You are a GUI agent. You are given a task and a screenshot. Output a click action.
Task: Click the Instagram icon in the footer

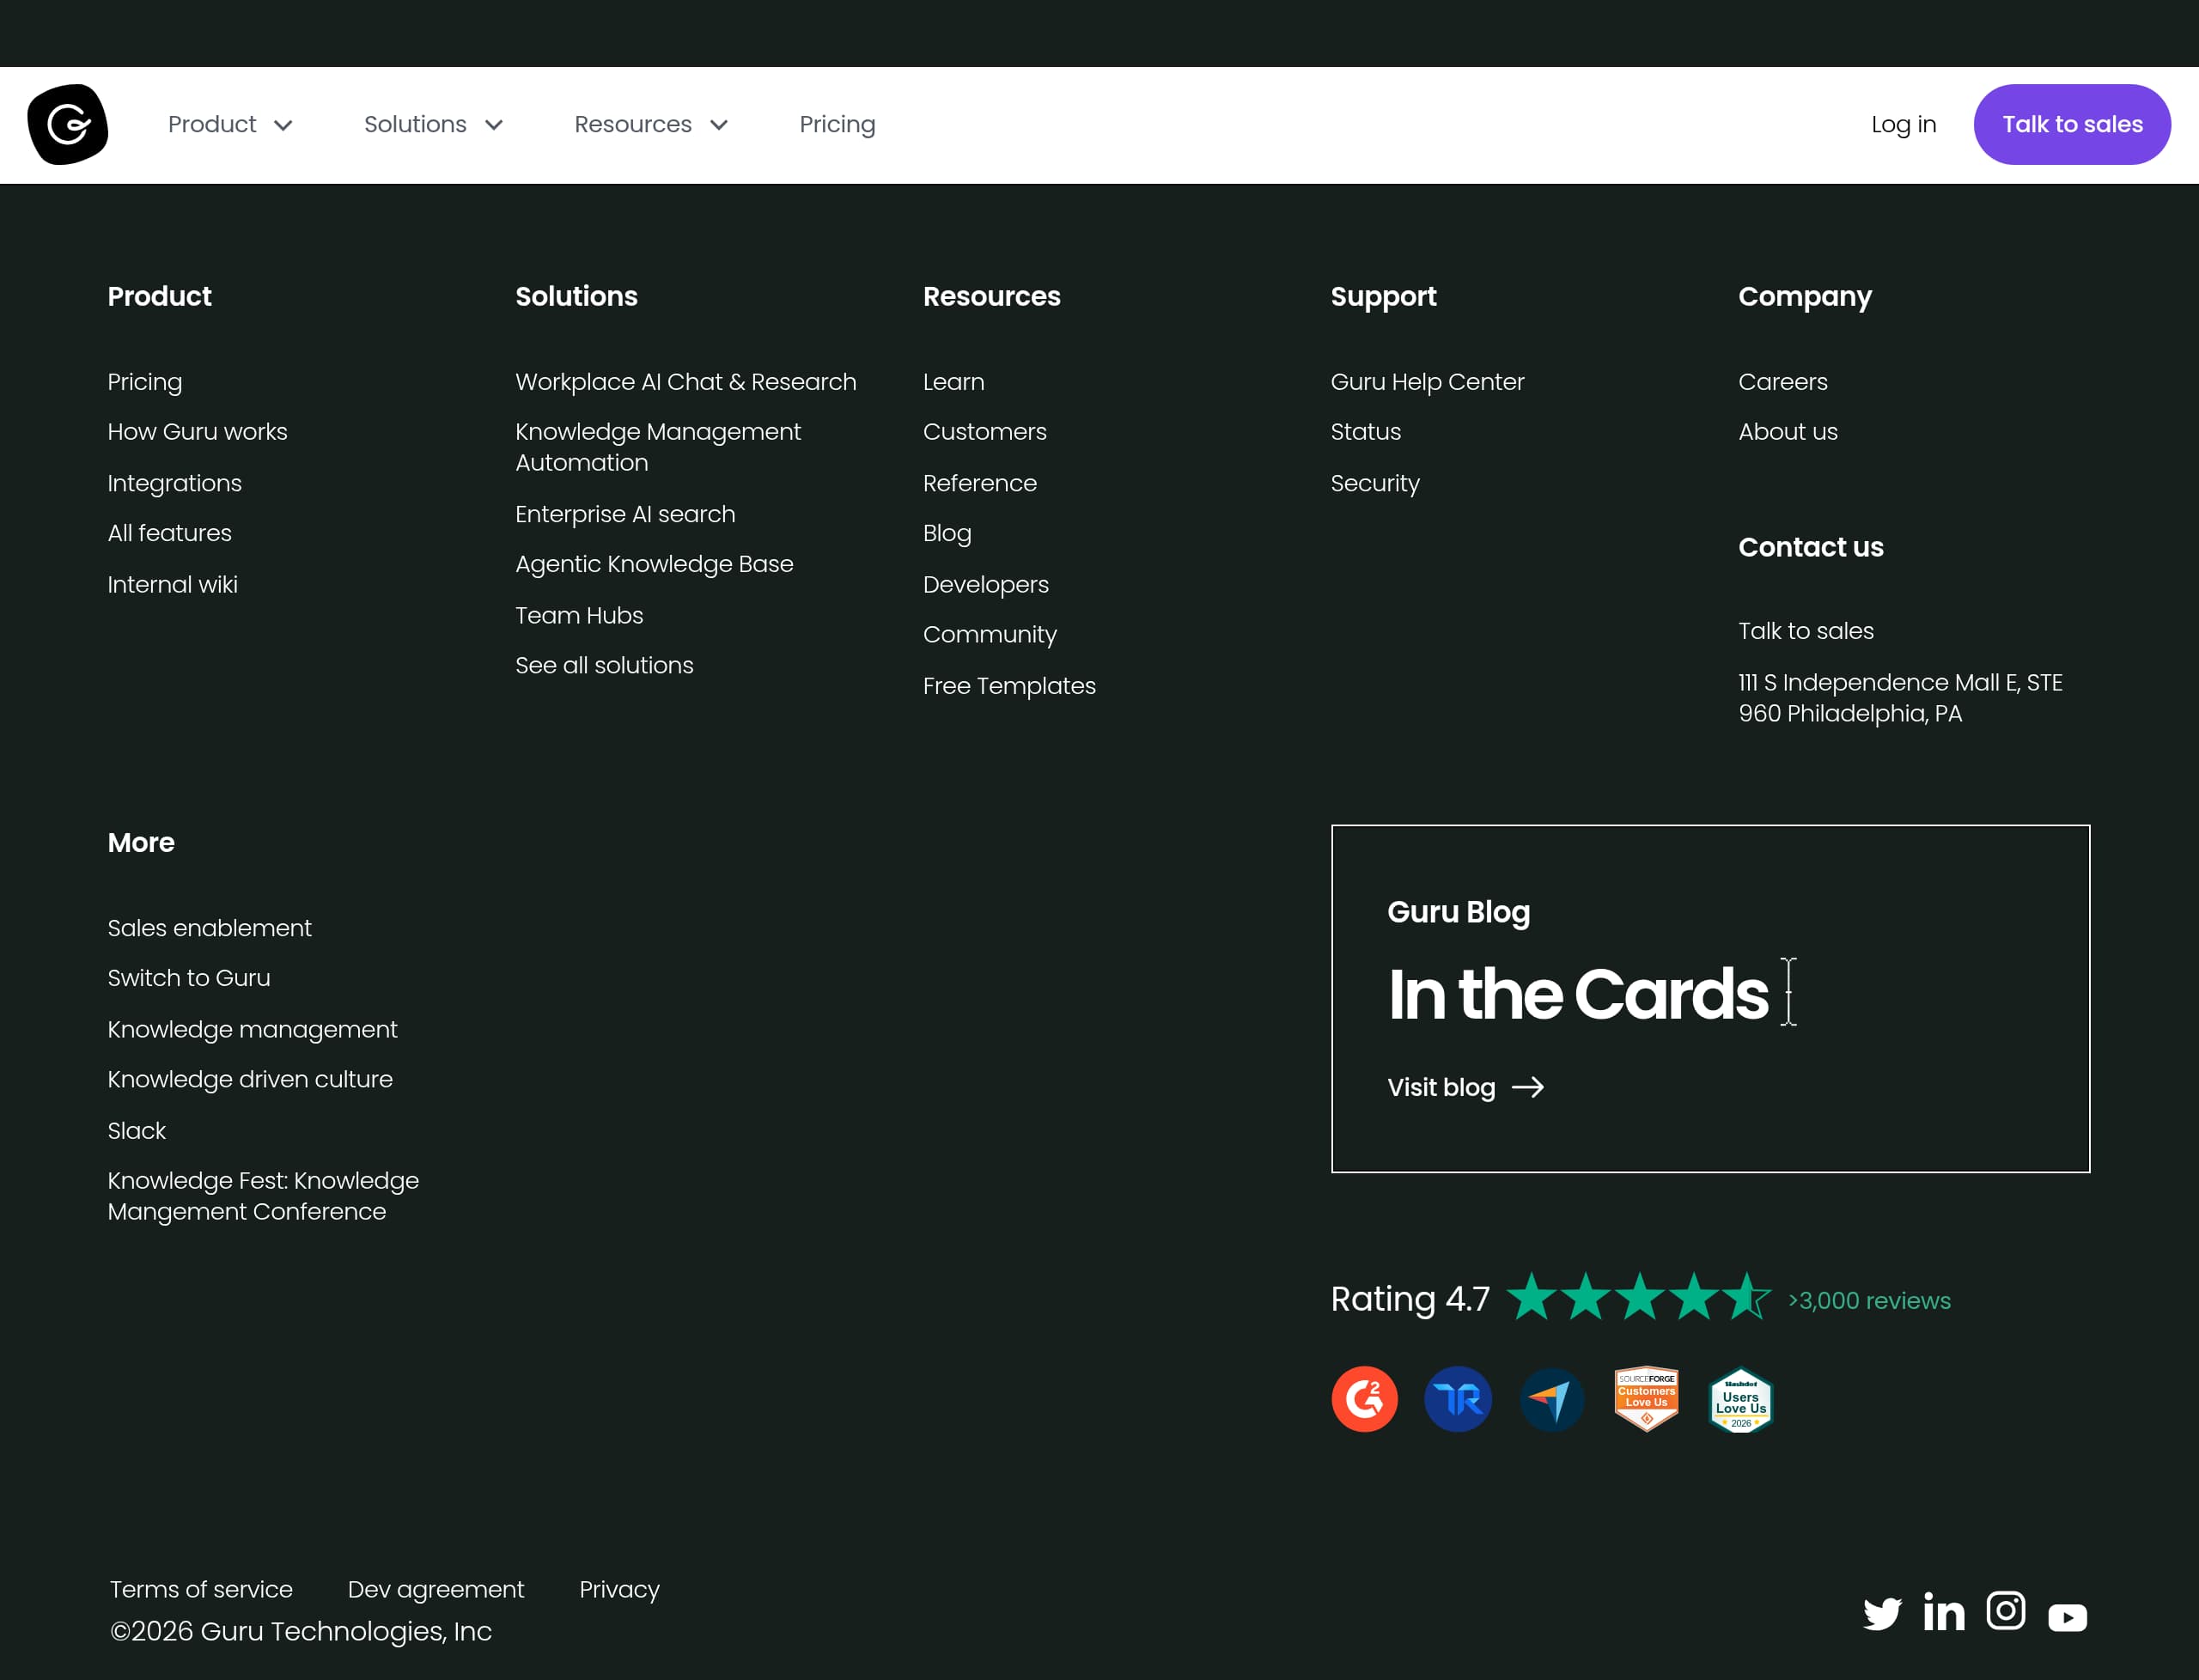2006,1611
